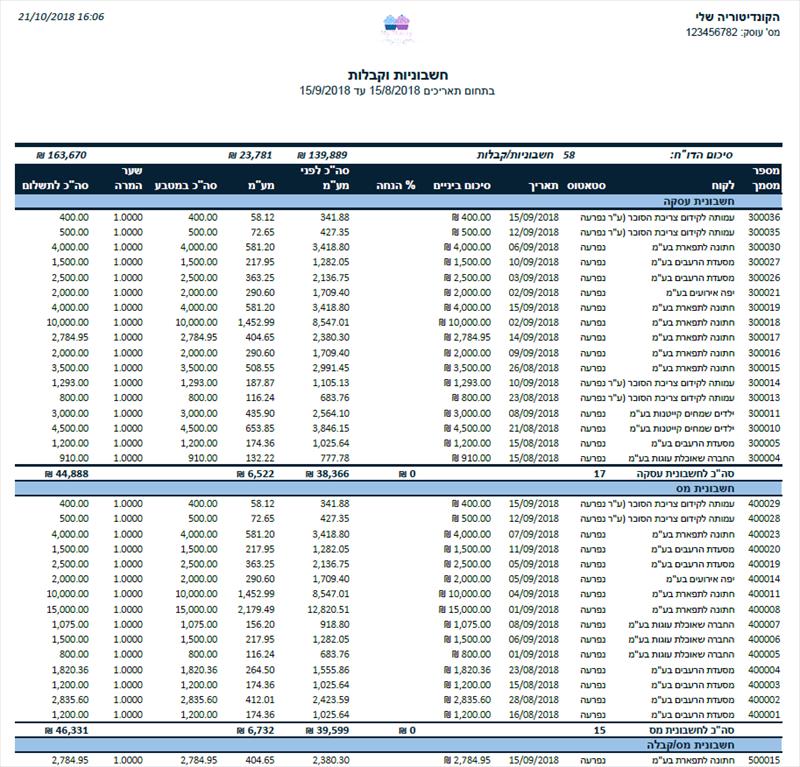This screenshot has height=767, width=800.
Task: Click document number 400029
Action: (764, 504)
